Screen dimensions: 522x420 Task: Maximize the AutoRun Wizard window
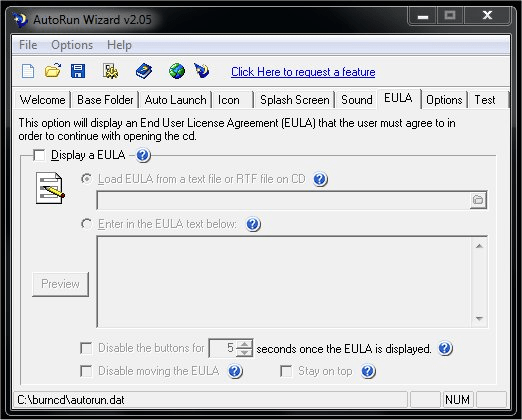(x=450, y=15)
